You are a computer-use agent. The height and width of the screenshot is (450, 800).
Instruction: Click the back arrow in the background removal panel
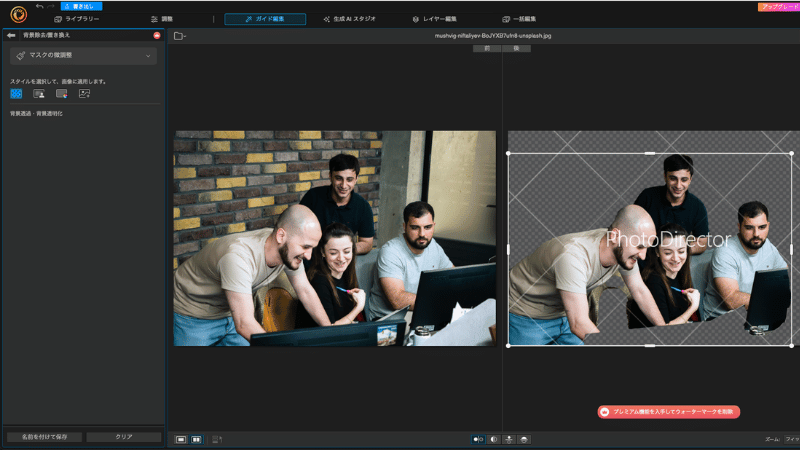point(11,35)
